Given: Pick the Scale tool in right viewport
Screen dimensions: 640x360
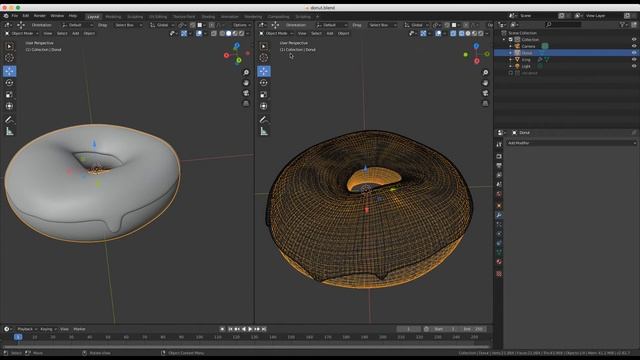Looking at the screenshot, I should point(264,95).
